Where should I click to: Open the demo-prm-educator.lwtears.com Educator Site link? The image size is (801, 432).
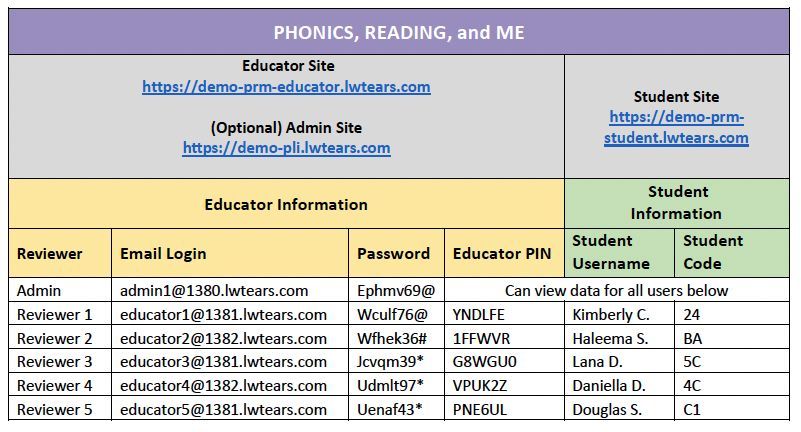click(286, 87)
